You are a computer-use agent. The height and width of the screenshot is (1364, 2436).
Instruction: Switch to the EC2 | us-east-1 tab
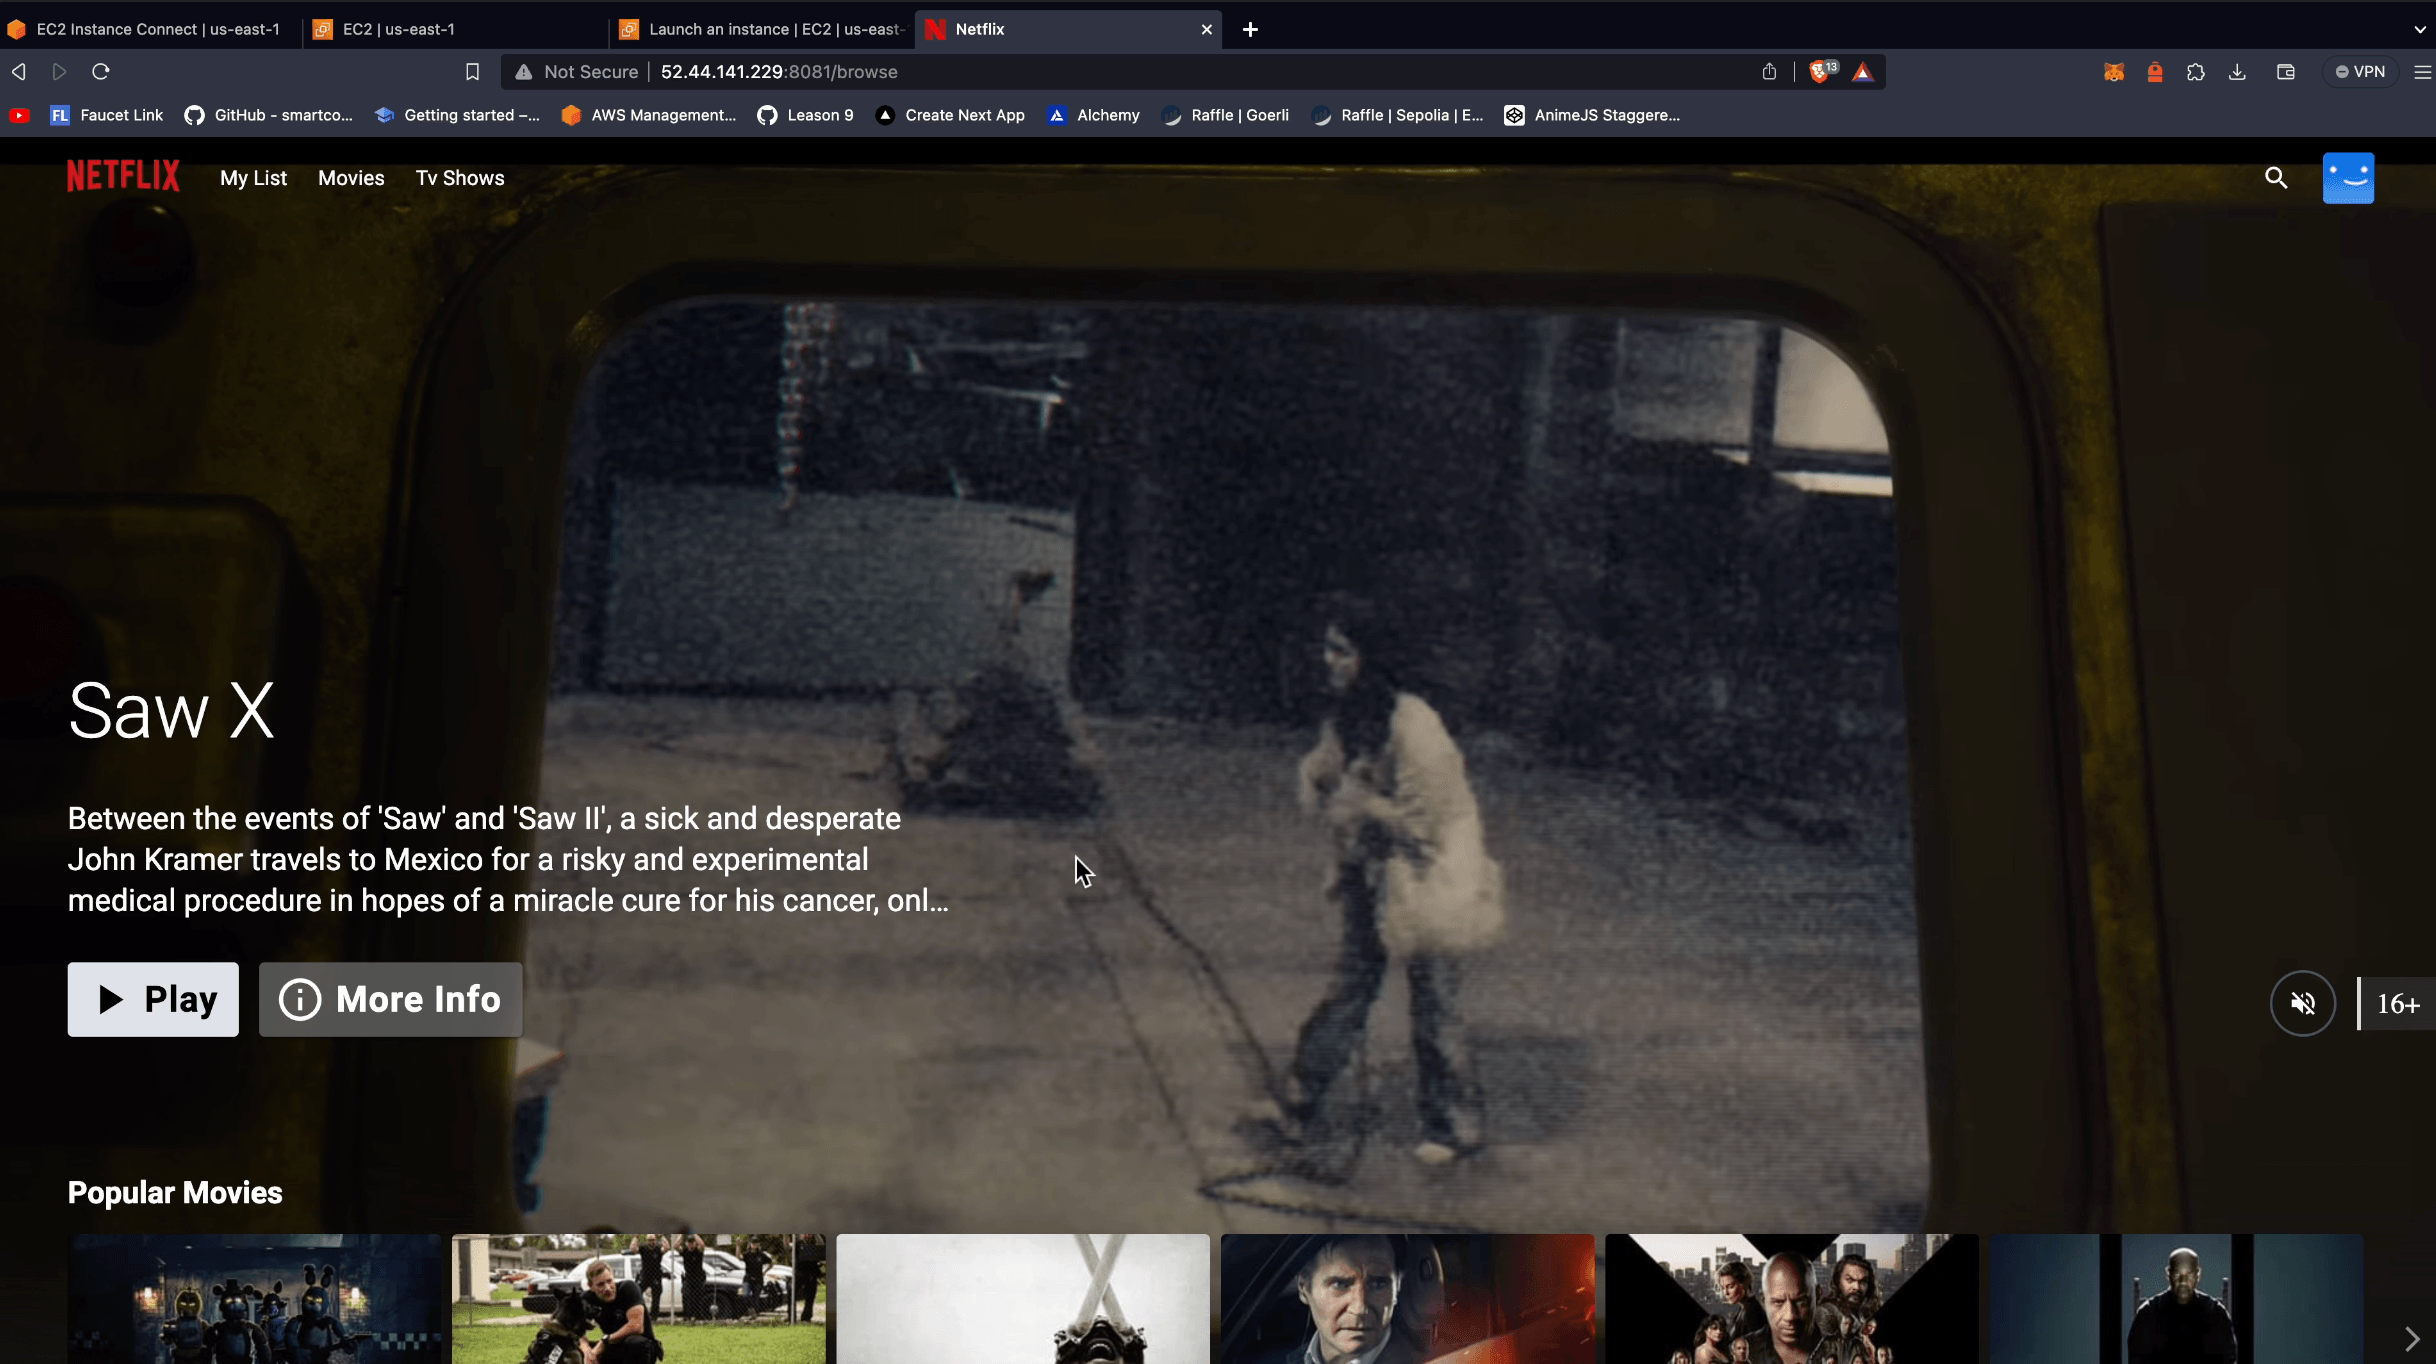click(458, 30)
